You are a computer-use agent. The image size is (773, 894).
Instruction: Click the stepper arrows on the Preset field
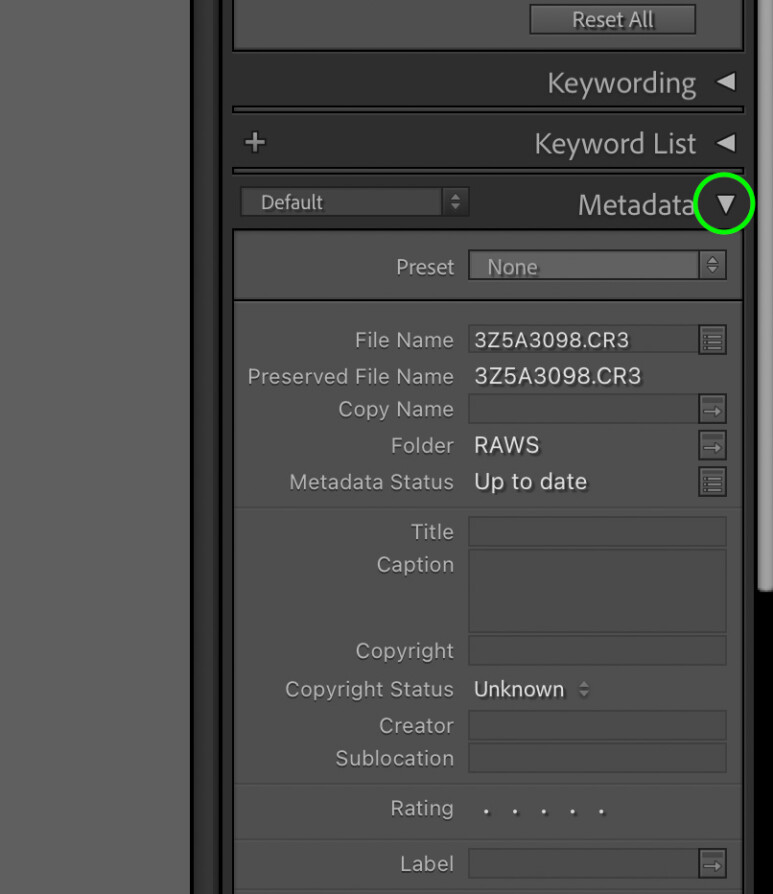pyautogui.click(x=712, y=265)
